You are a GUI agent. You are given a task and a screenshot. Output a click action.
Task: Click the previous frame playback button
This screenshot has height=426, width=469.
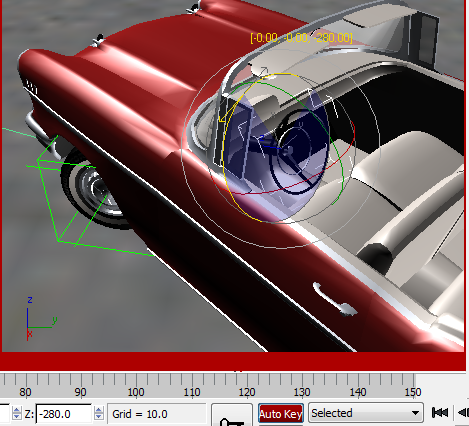pyautogui.click(x=463, y=413)
